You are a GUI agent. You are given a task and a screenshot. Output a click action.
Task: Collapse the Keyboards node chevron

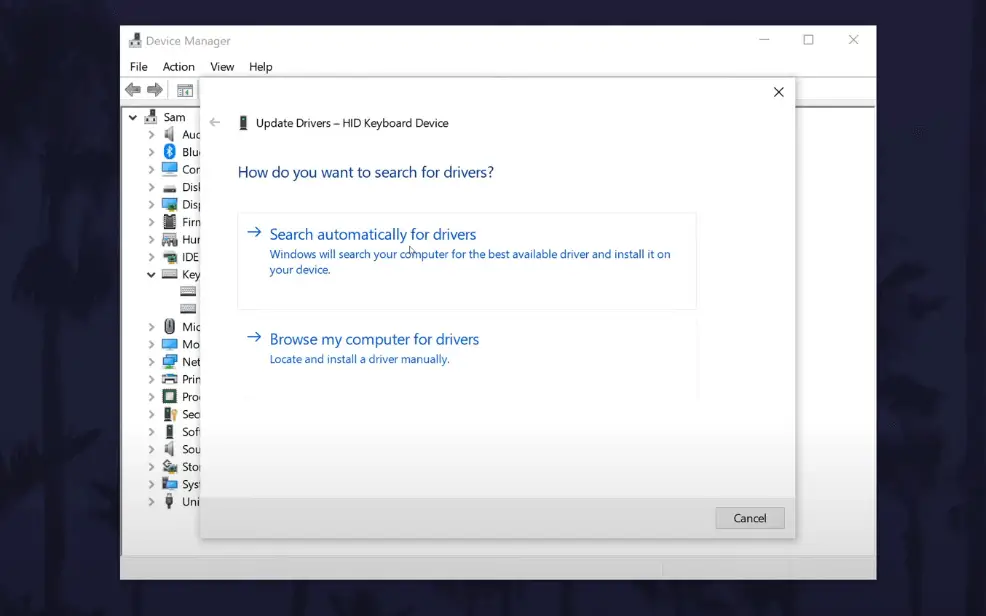coord(151,275)
